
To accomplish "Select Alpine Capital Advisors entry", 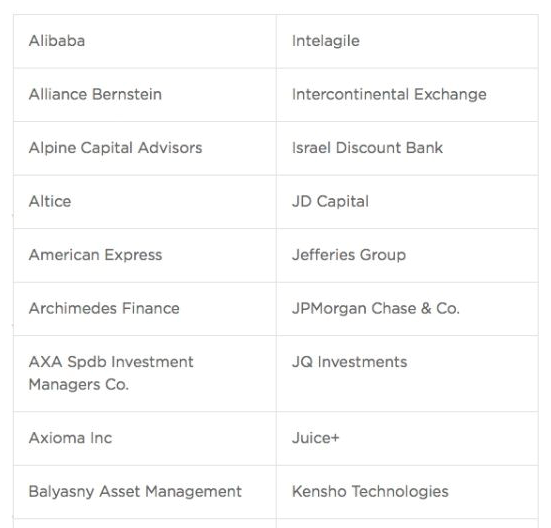I will pos(116,148).
